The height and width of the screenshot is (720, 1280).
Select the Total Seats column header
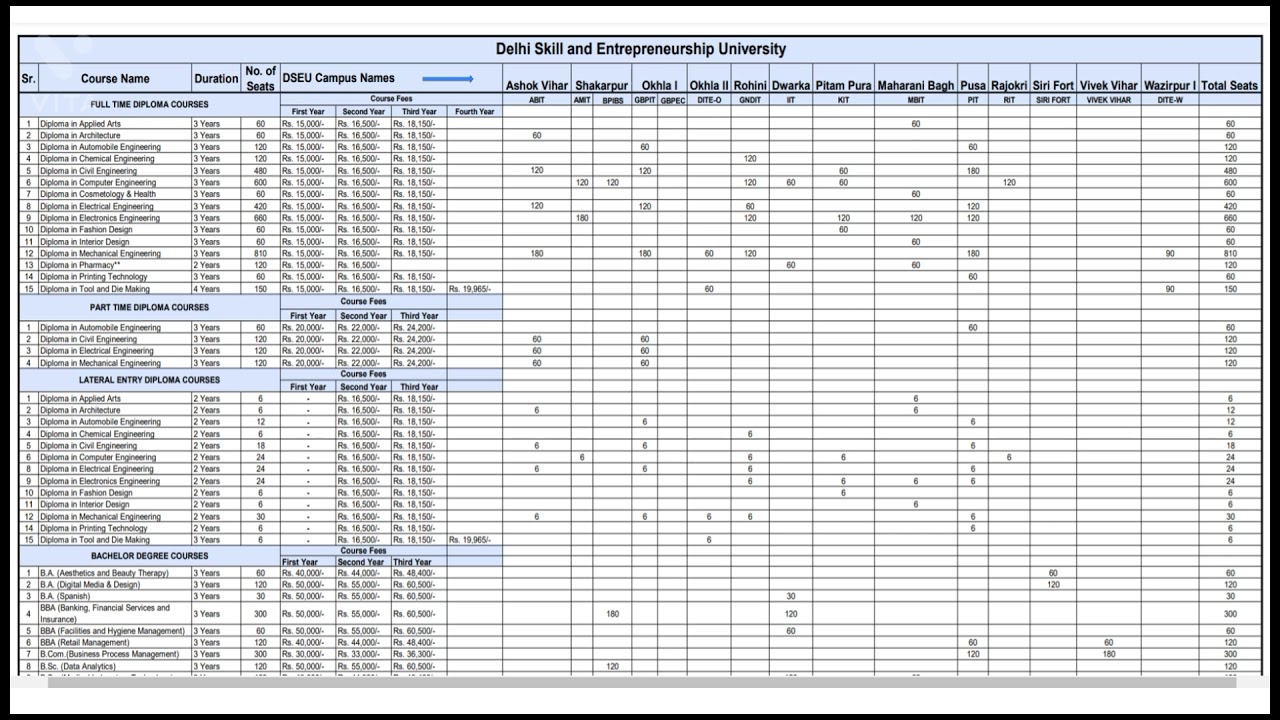(x=1229, y=86)
